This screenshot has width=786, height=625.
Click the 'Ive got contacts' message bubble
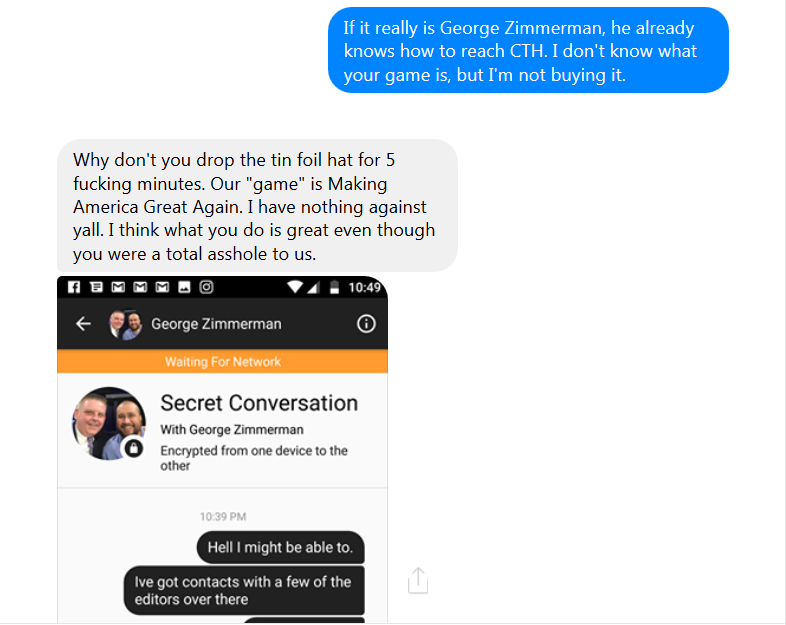244,590
